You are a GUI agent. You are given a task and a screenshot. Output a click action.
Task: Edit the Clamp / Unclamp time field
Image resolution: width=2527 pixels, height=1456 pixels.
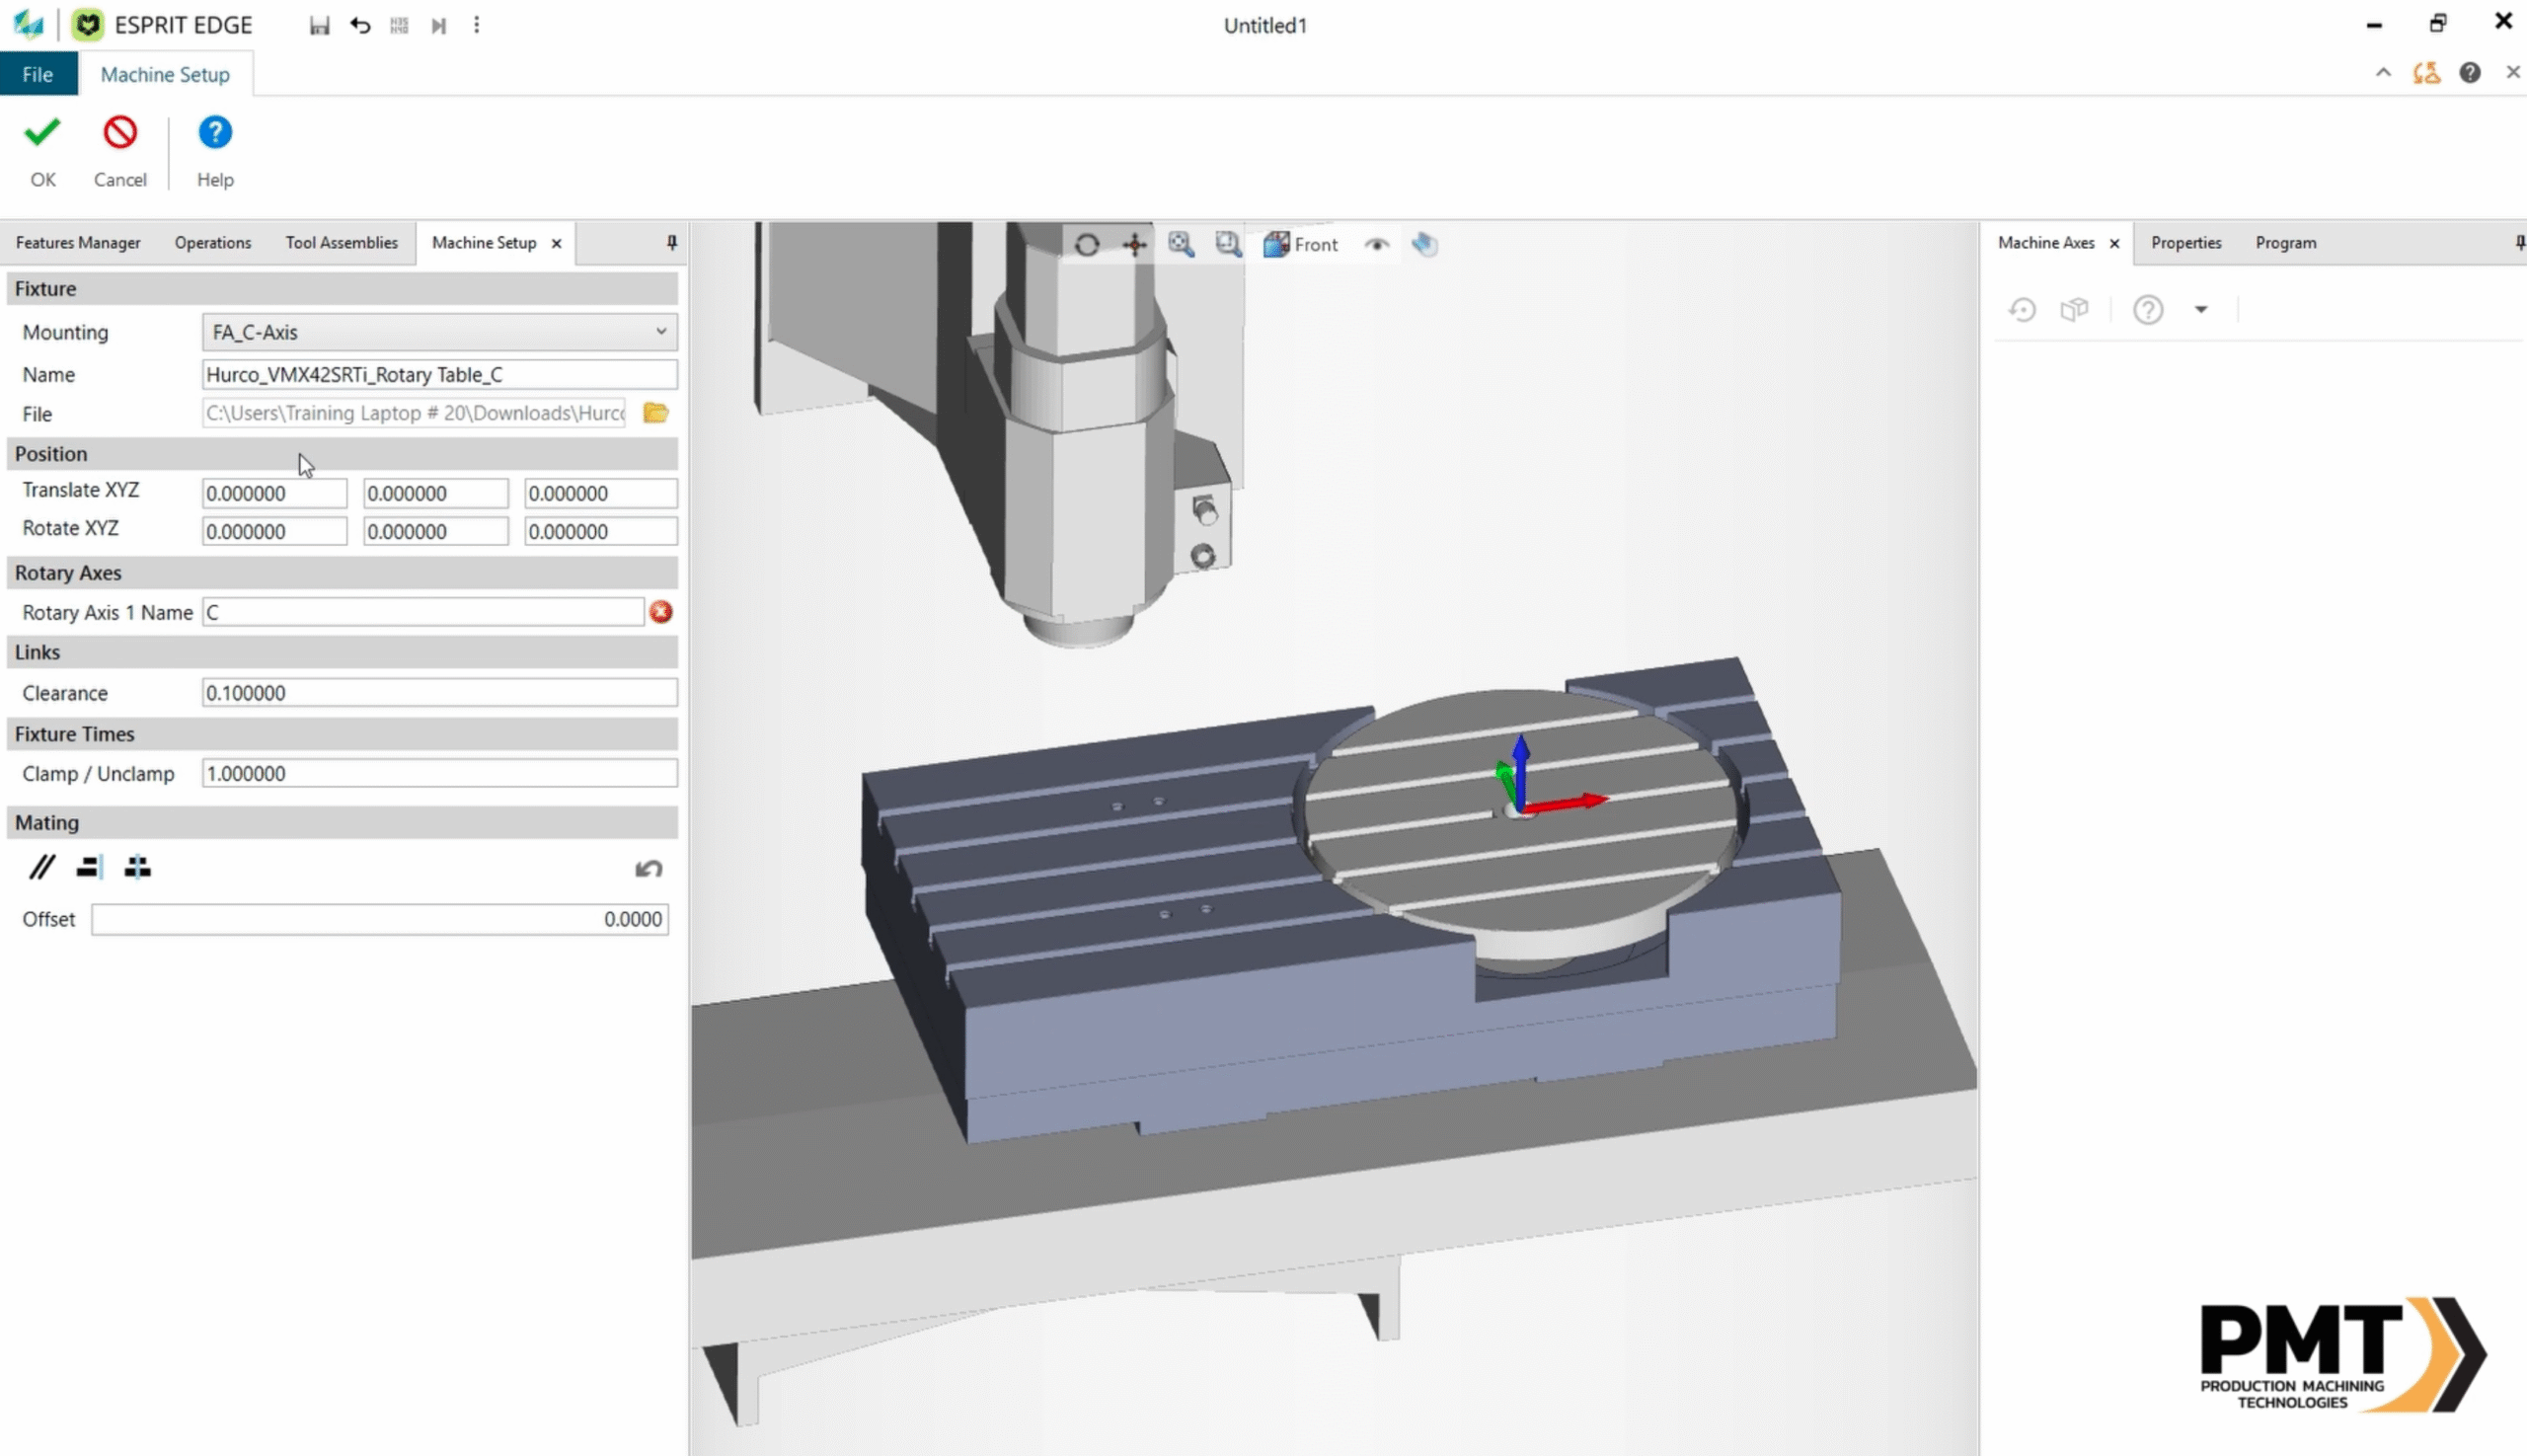coord(440,773)
